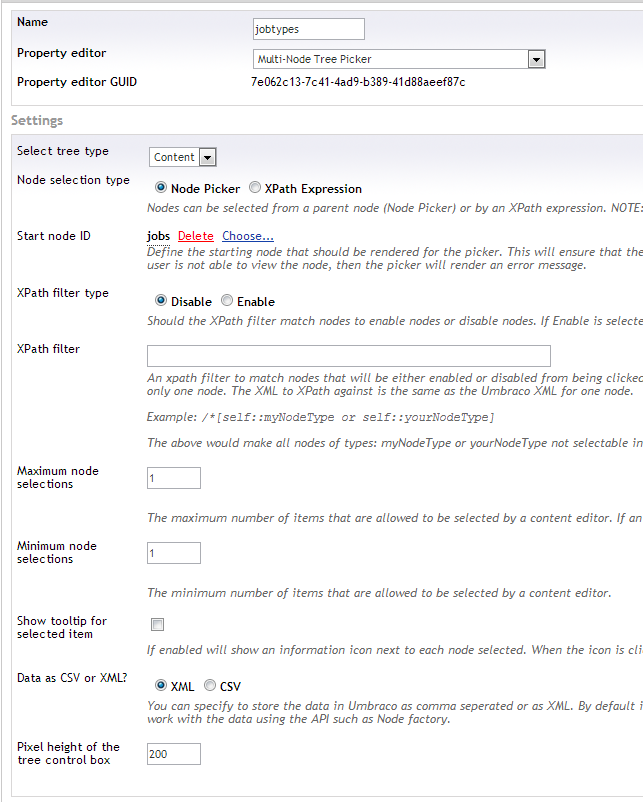Click the Name input field containing jobtypes
Viewport: 643px width, 802px height.
pos(308,29)
